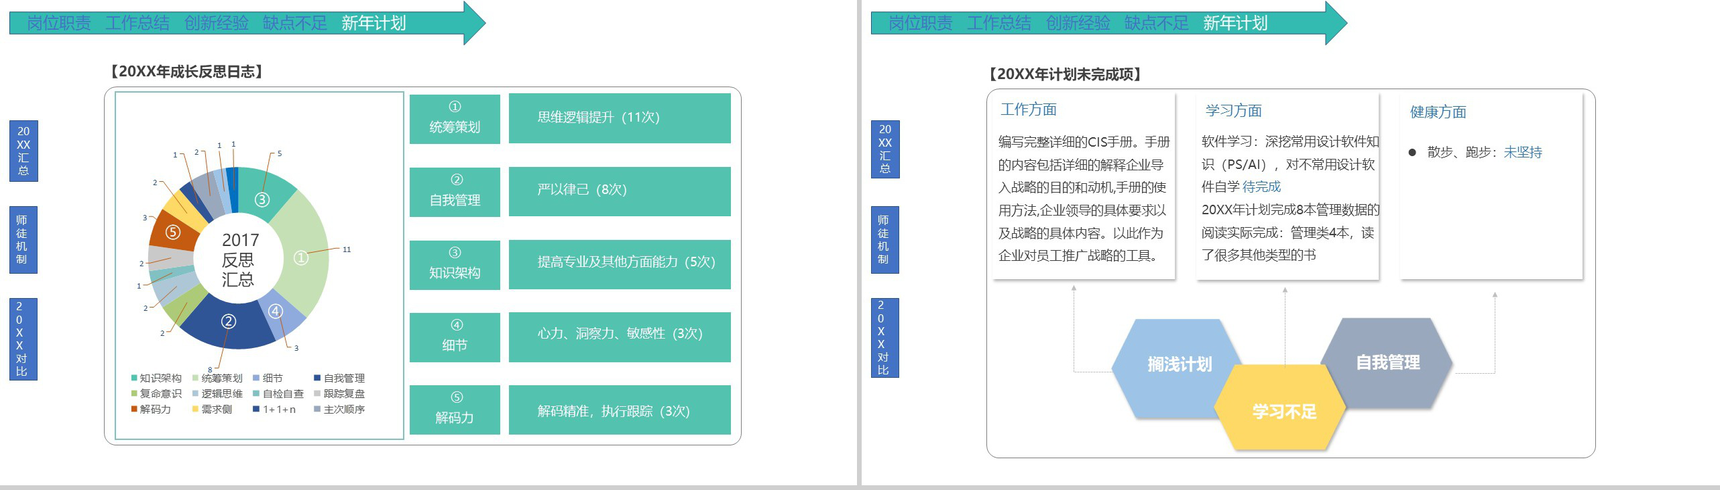Click the 2017 反思汇总 donut center
Viewport: 1720px width, 490px height.
(239, 259)
